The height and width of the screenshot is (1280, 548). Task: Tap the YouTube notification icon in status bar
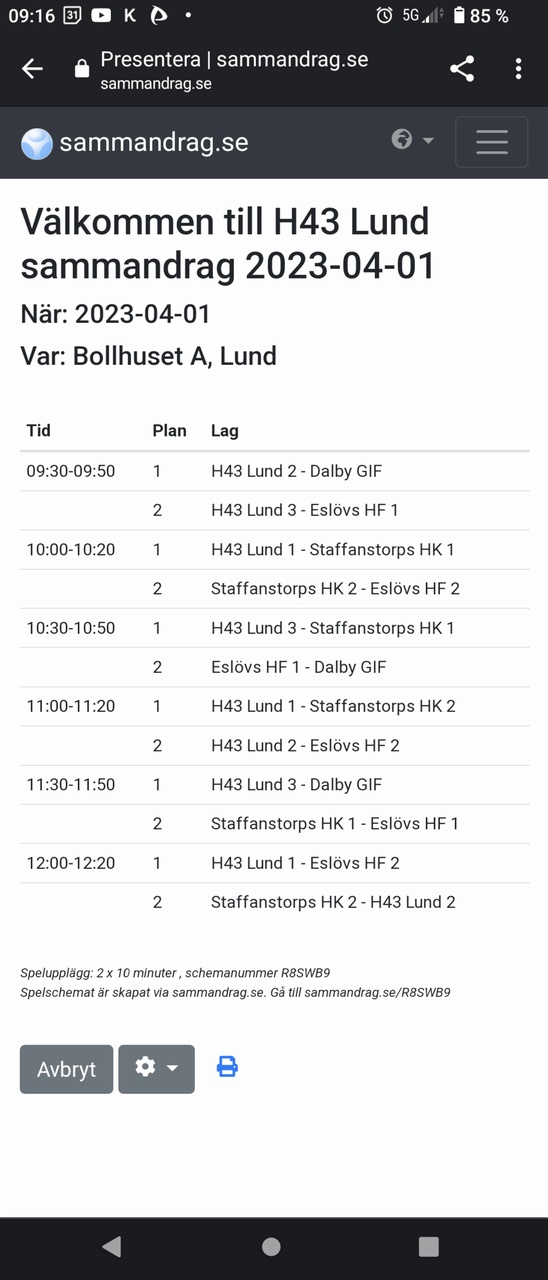[101, 15]
